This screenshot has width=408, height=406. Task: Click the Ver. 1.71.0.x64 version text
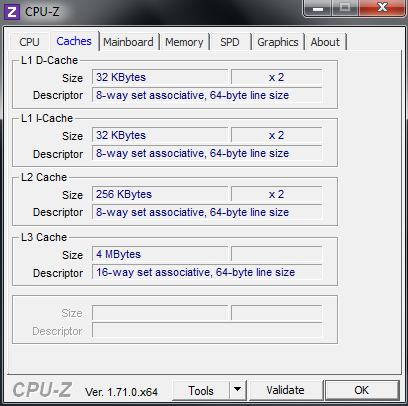pyautogui.click(x=121, y=392)
